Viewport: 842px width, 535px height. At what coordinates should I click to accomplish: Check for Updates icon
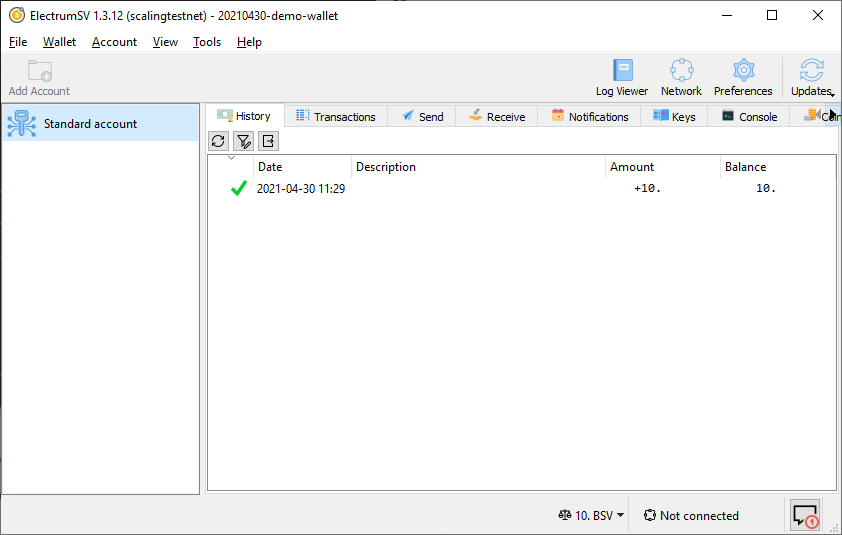point(811,77)
